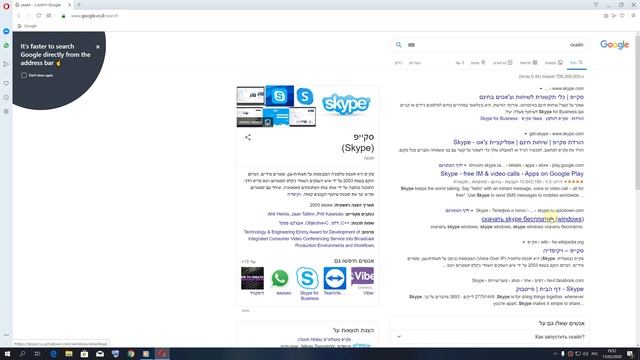Image resolution: width=640 pixels, height=360 pixels.
Task: Click the Google bookmark in bookmarks bar
Action: pos(27,26)
